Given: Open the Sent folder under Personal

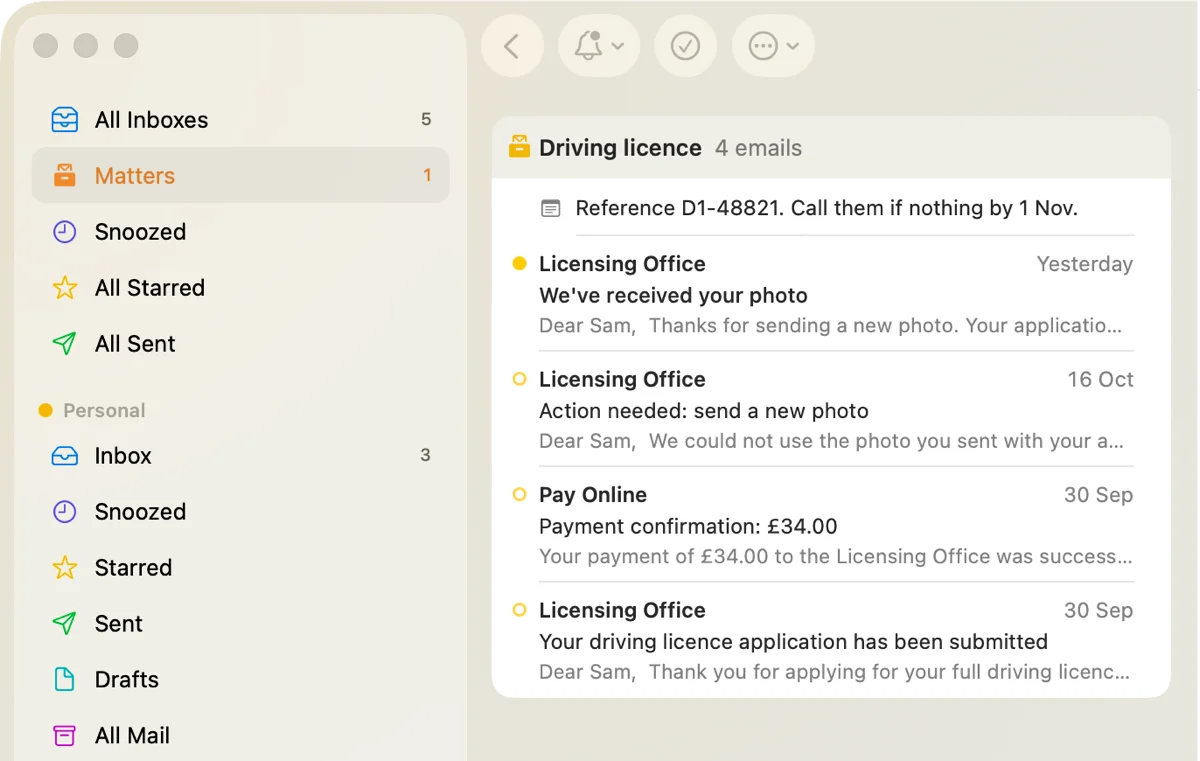Looking at the screenshot, I should (241, 624).
